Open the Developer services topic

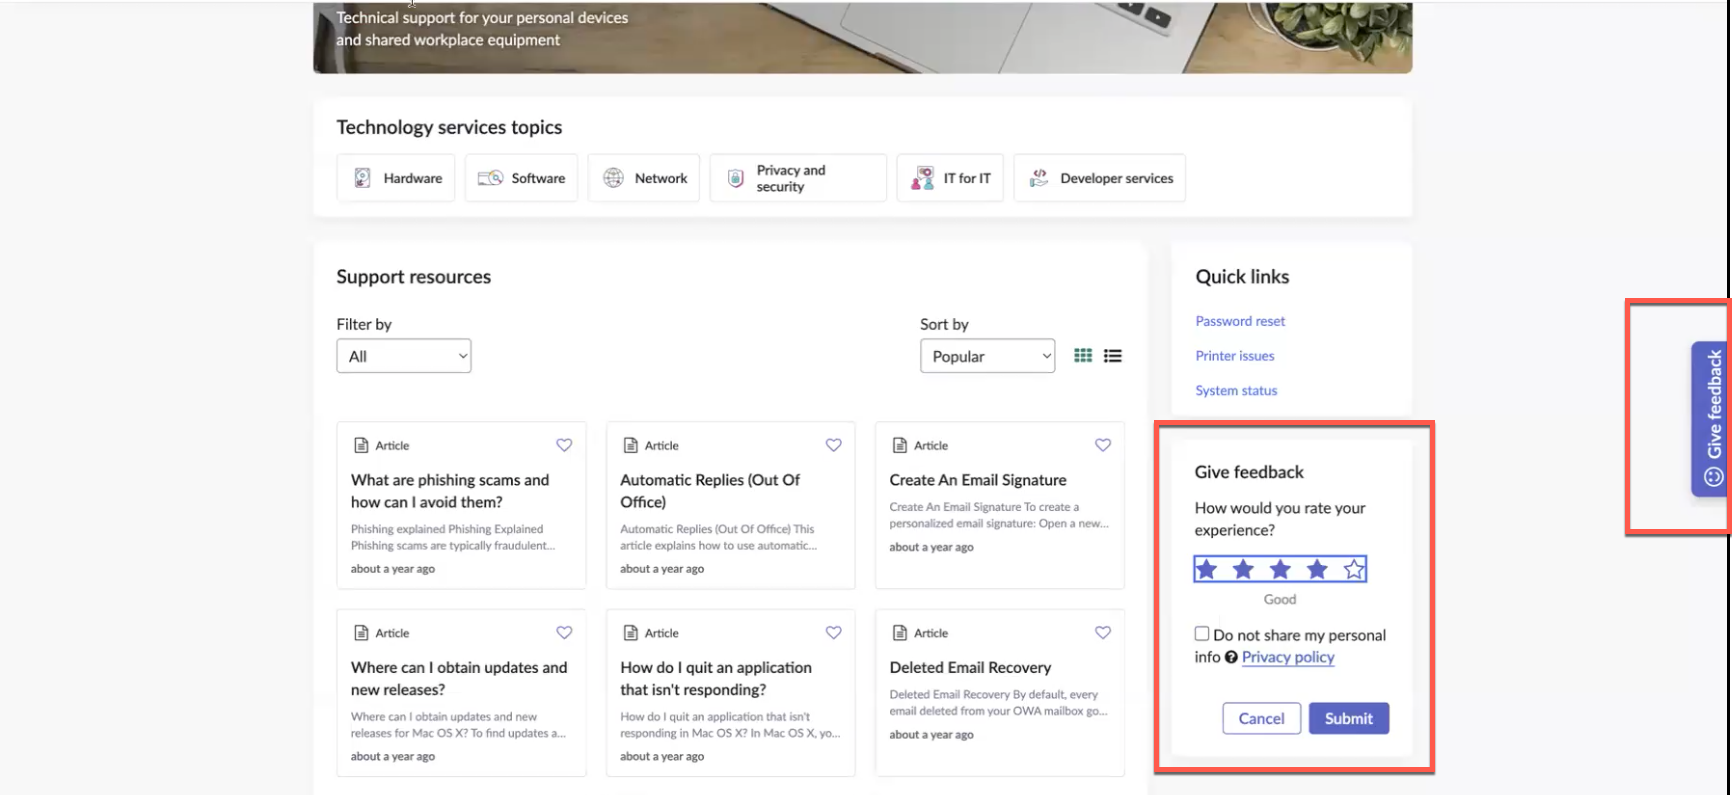(1100, 178)
